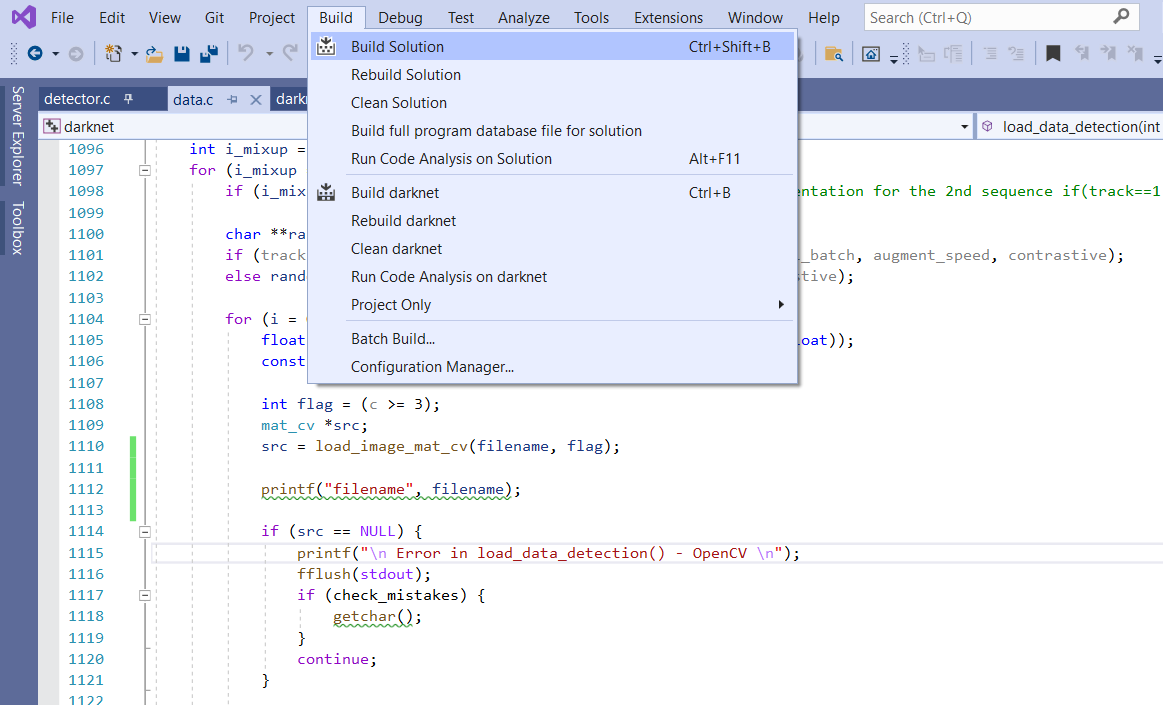Click the search magnifier icon in Search box
Screen dimensions: 1163x705
pyautogui.click(x=1121, y=16)
